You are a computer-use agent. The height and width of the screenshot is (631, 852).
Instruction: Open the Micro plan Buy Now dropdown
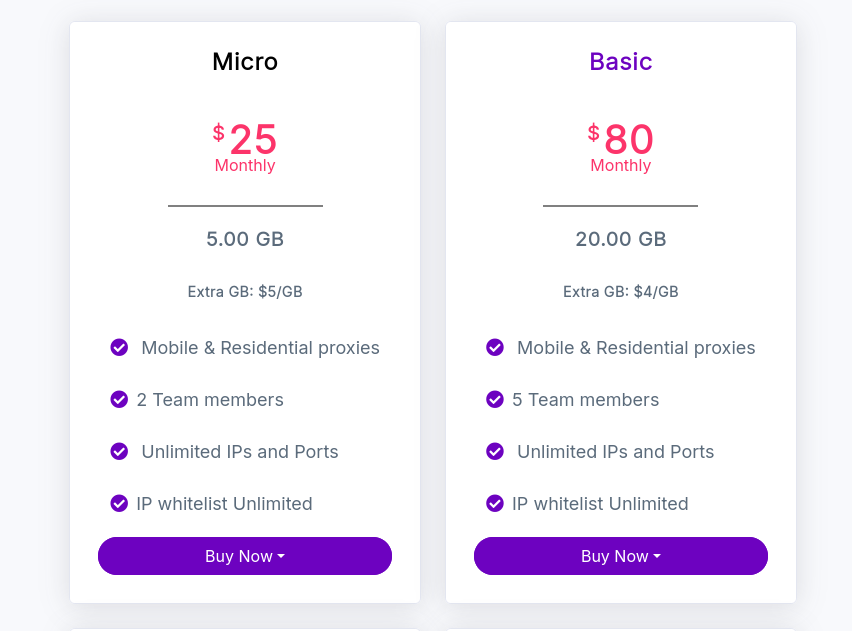[x=245, y=556]
